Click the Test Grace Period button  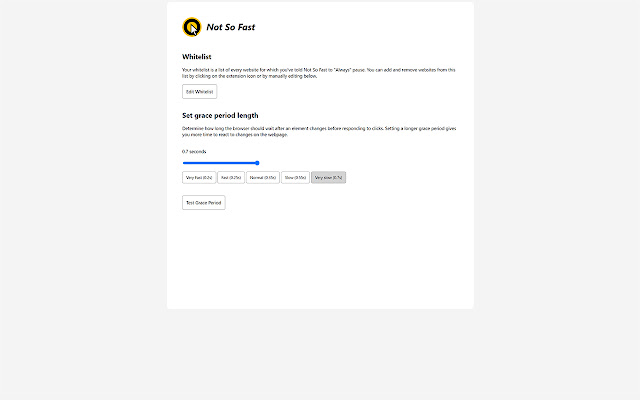(204, 202)
